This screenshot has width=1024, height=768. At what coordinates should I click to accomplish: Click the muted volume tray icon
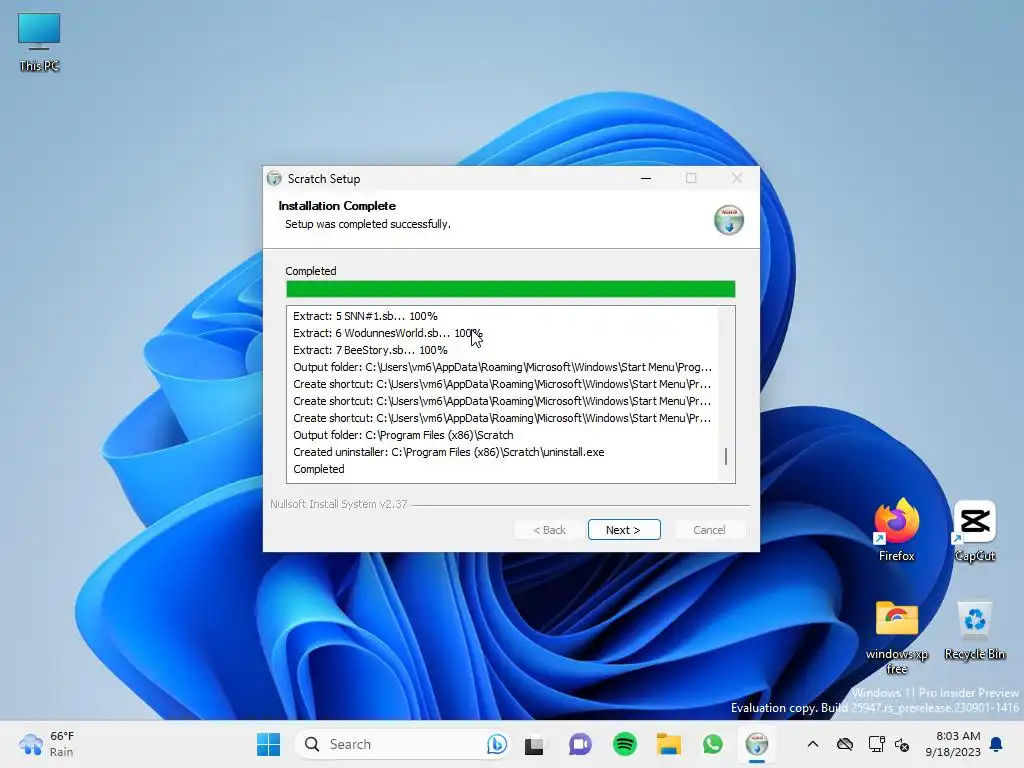point(902,744)
